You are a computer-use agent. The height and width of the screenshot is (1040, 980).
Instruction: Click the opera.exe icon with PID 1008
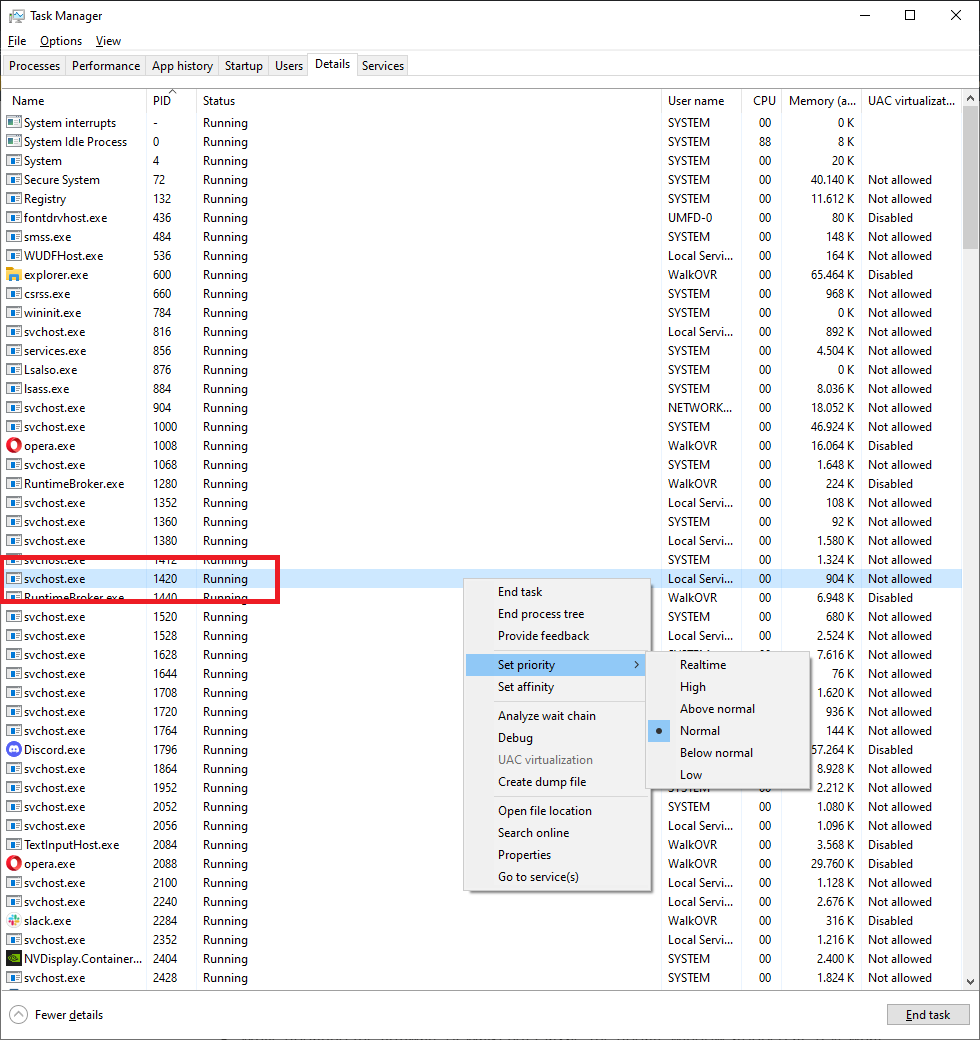tap(14, 446)
